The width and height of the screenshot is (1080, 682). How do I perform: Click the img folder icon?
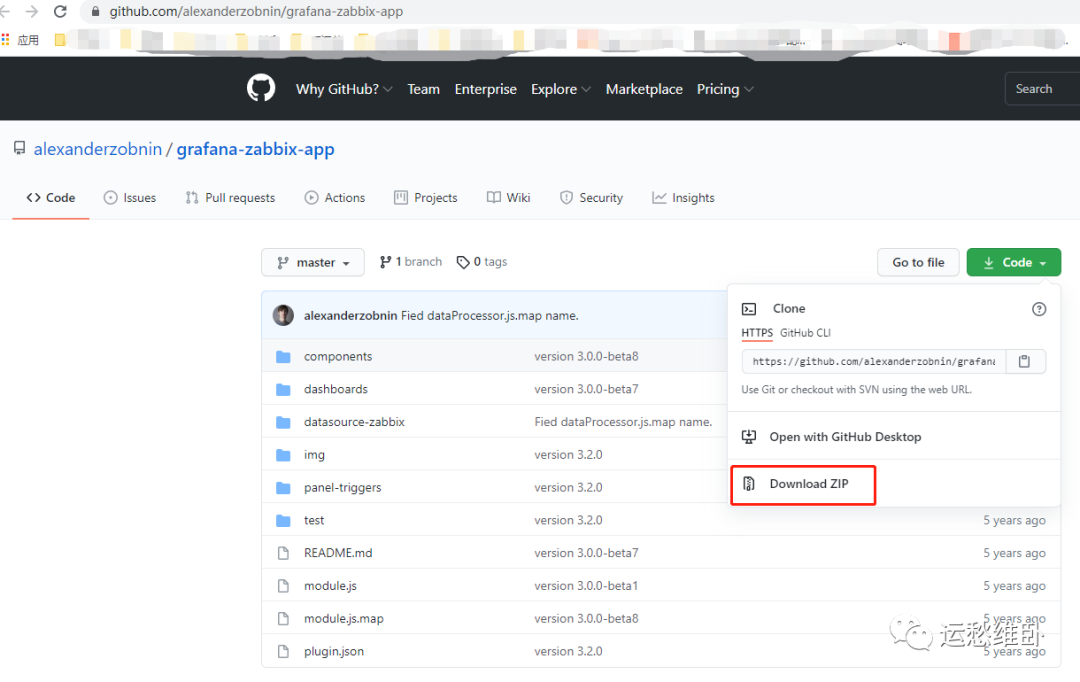point(283,455)
